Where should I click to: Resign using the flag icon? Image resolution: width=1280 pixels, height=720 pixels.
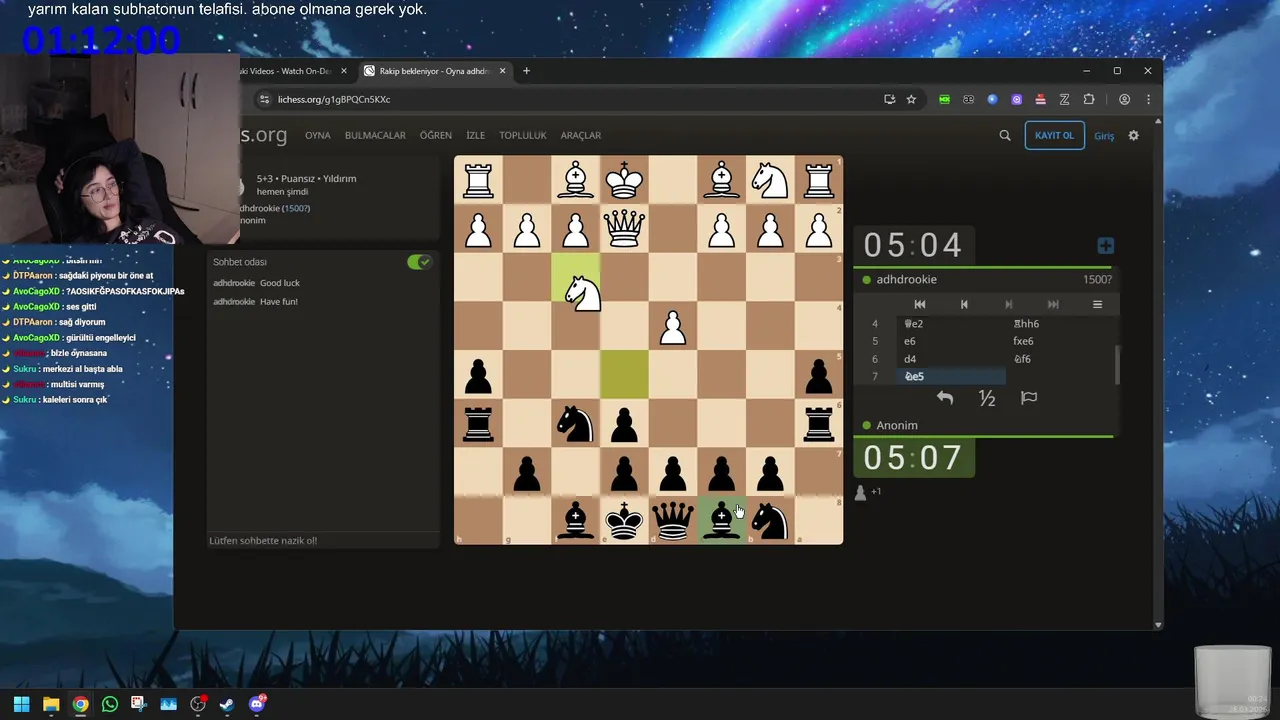(1029, 398)
